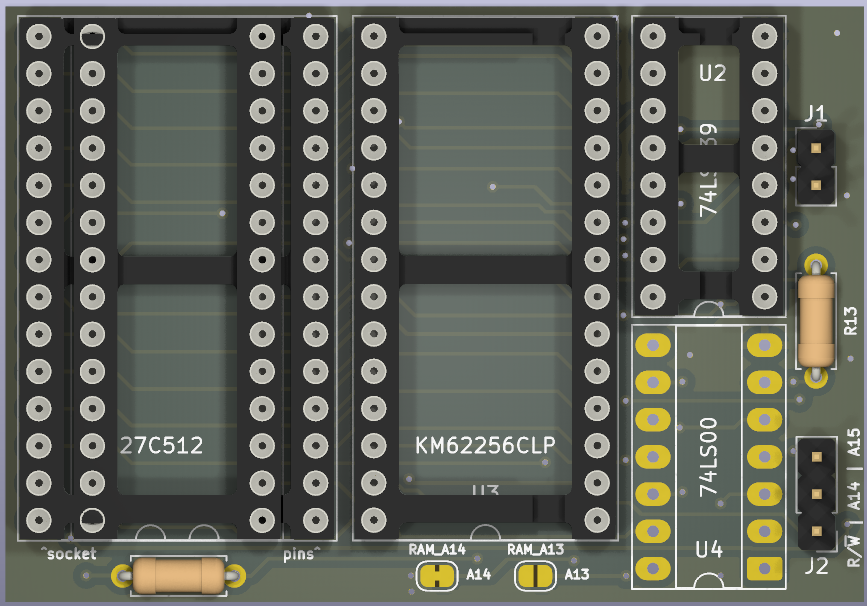The height and width of the screenshot is (606, 867).
Task: Click the KM62256CLP chip label
Action: coord(485,446)
